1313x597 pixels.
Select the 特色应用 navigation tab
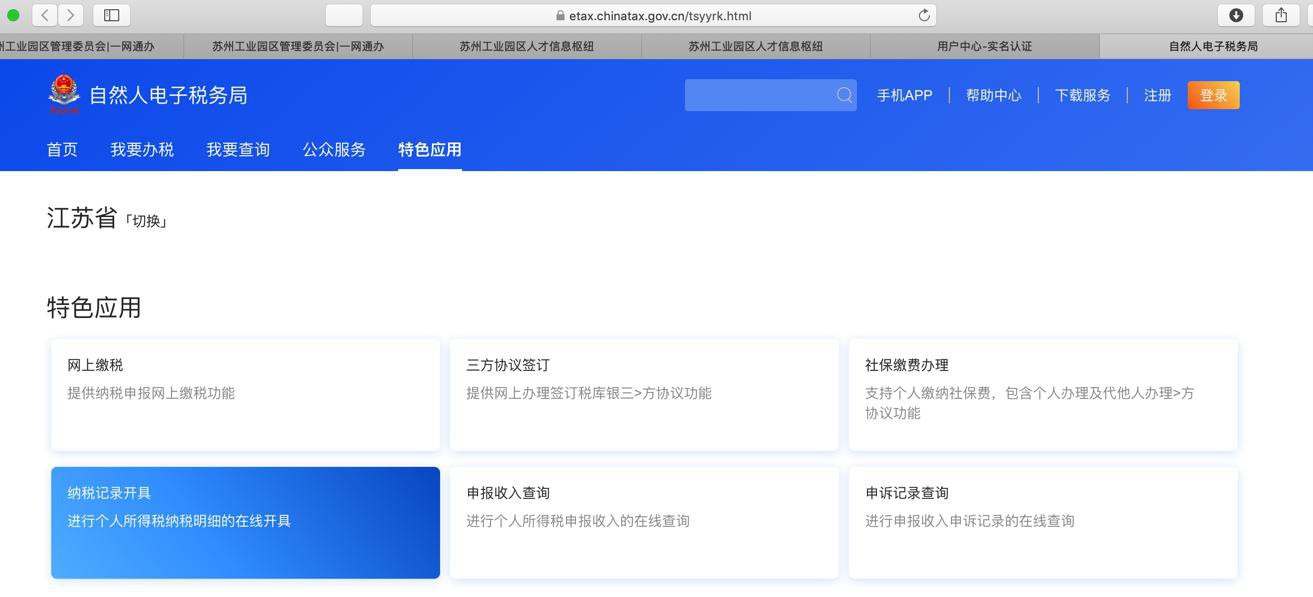pyautogui.click(x=430, y=150)
